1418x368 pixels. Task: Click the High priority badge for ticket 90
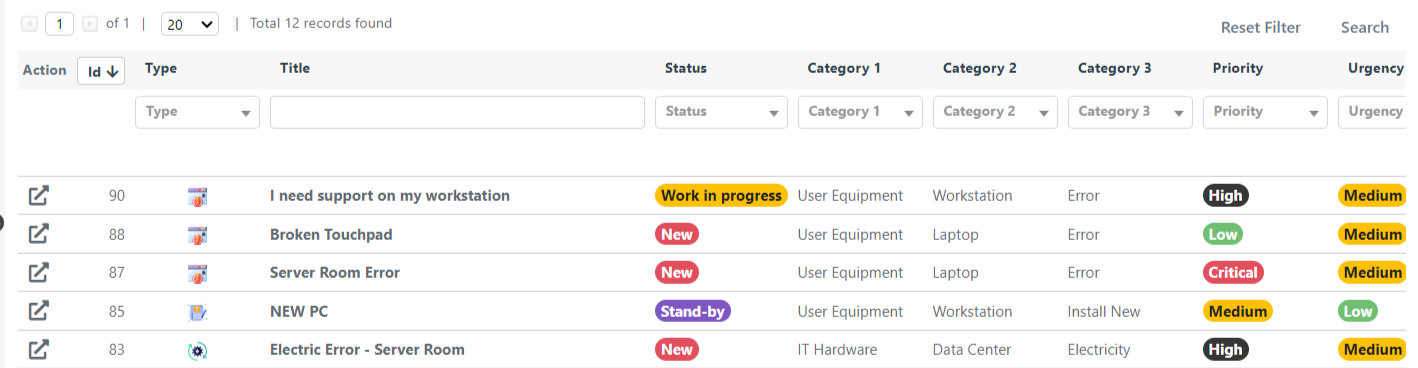tap(1225, 196)
